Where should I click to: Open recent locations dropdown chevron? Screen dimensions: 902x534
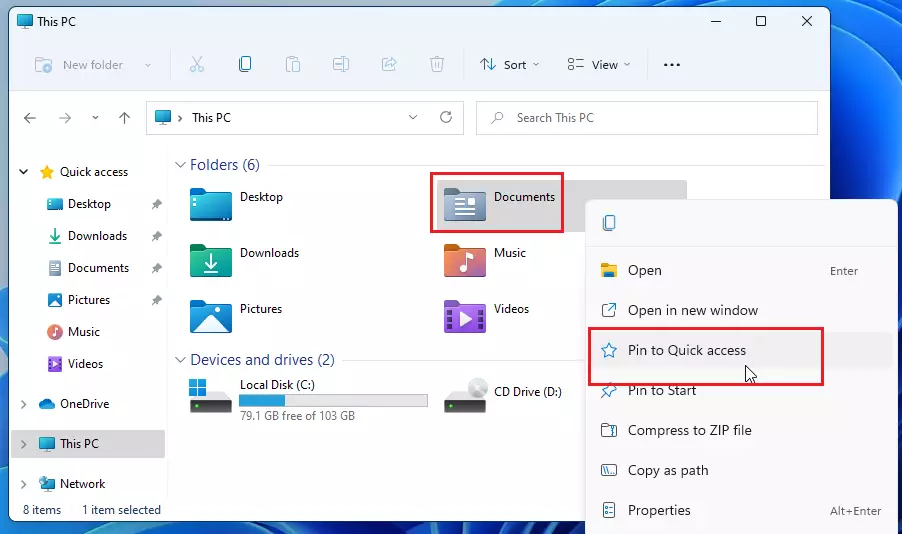tap(95, 118)
